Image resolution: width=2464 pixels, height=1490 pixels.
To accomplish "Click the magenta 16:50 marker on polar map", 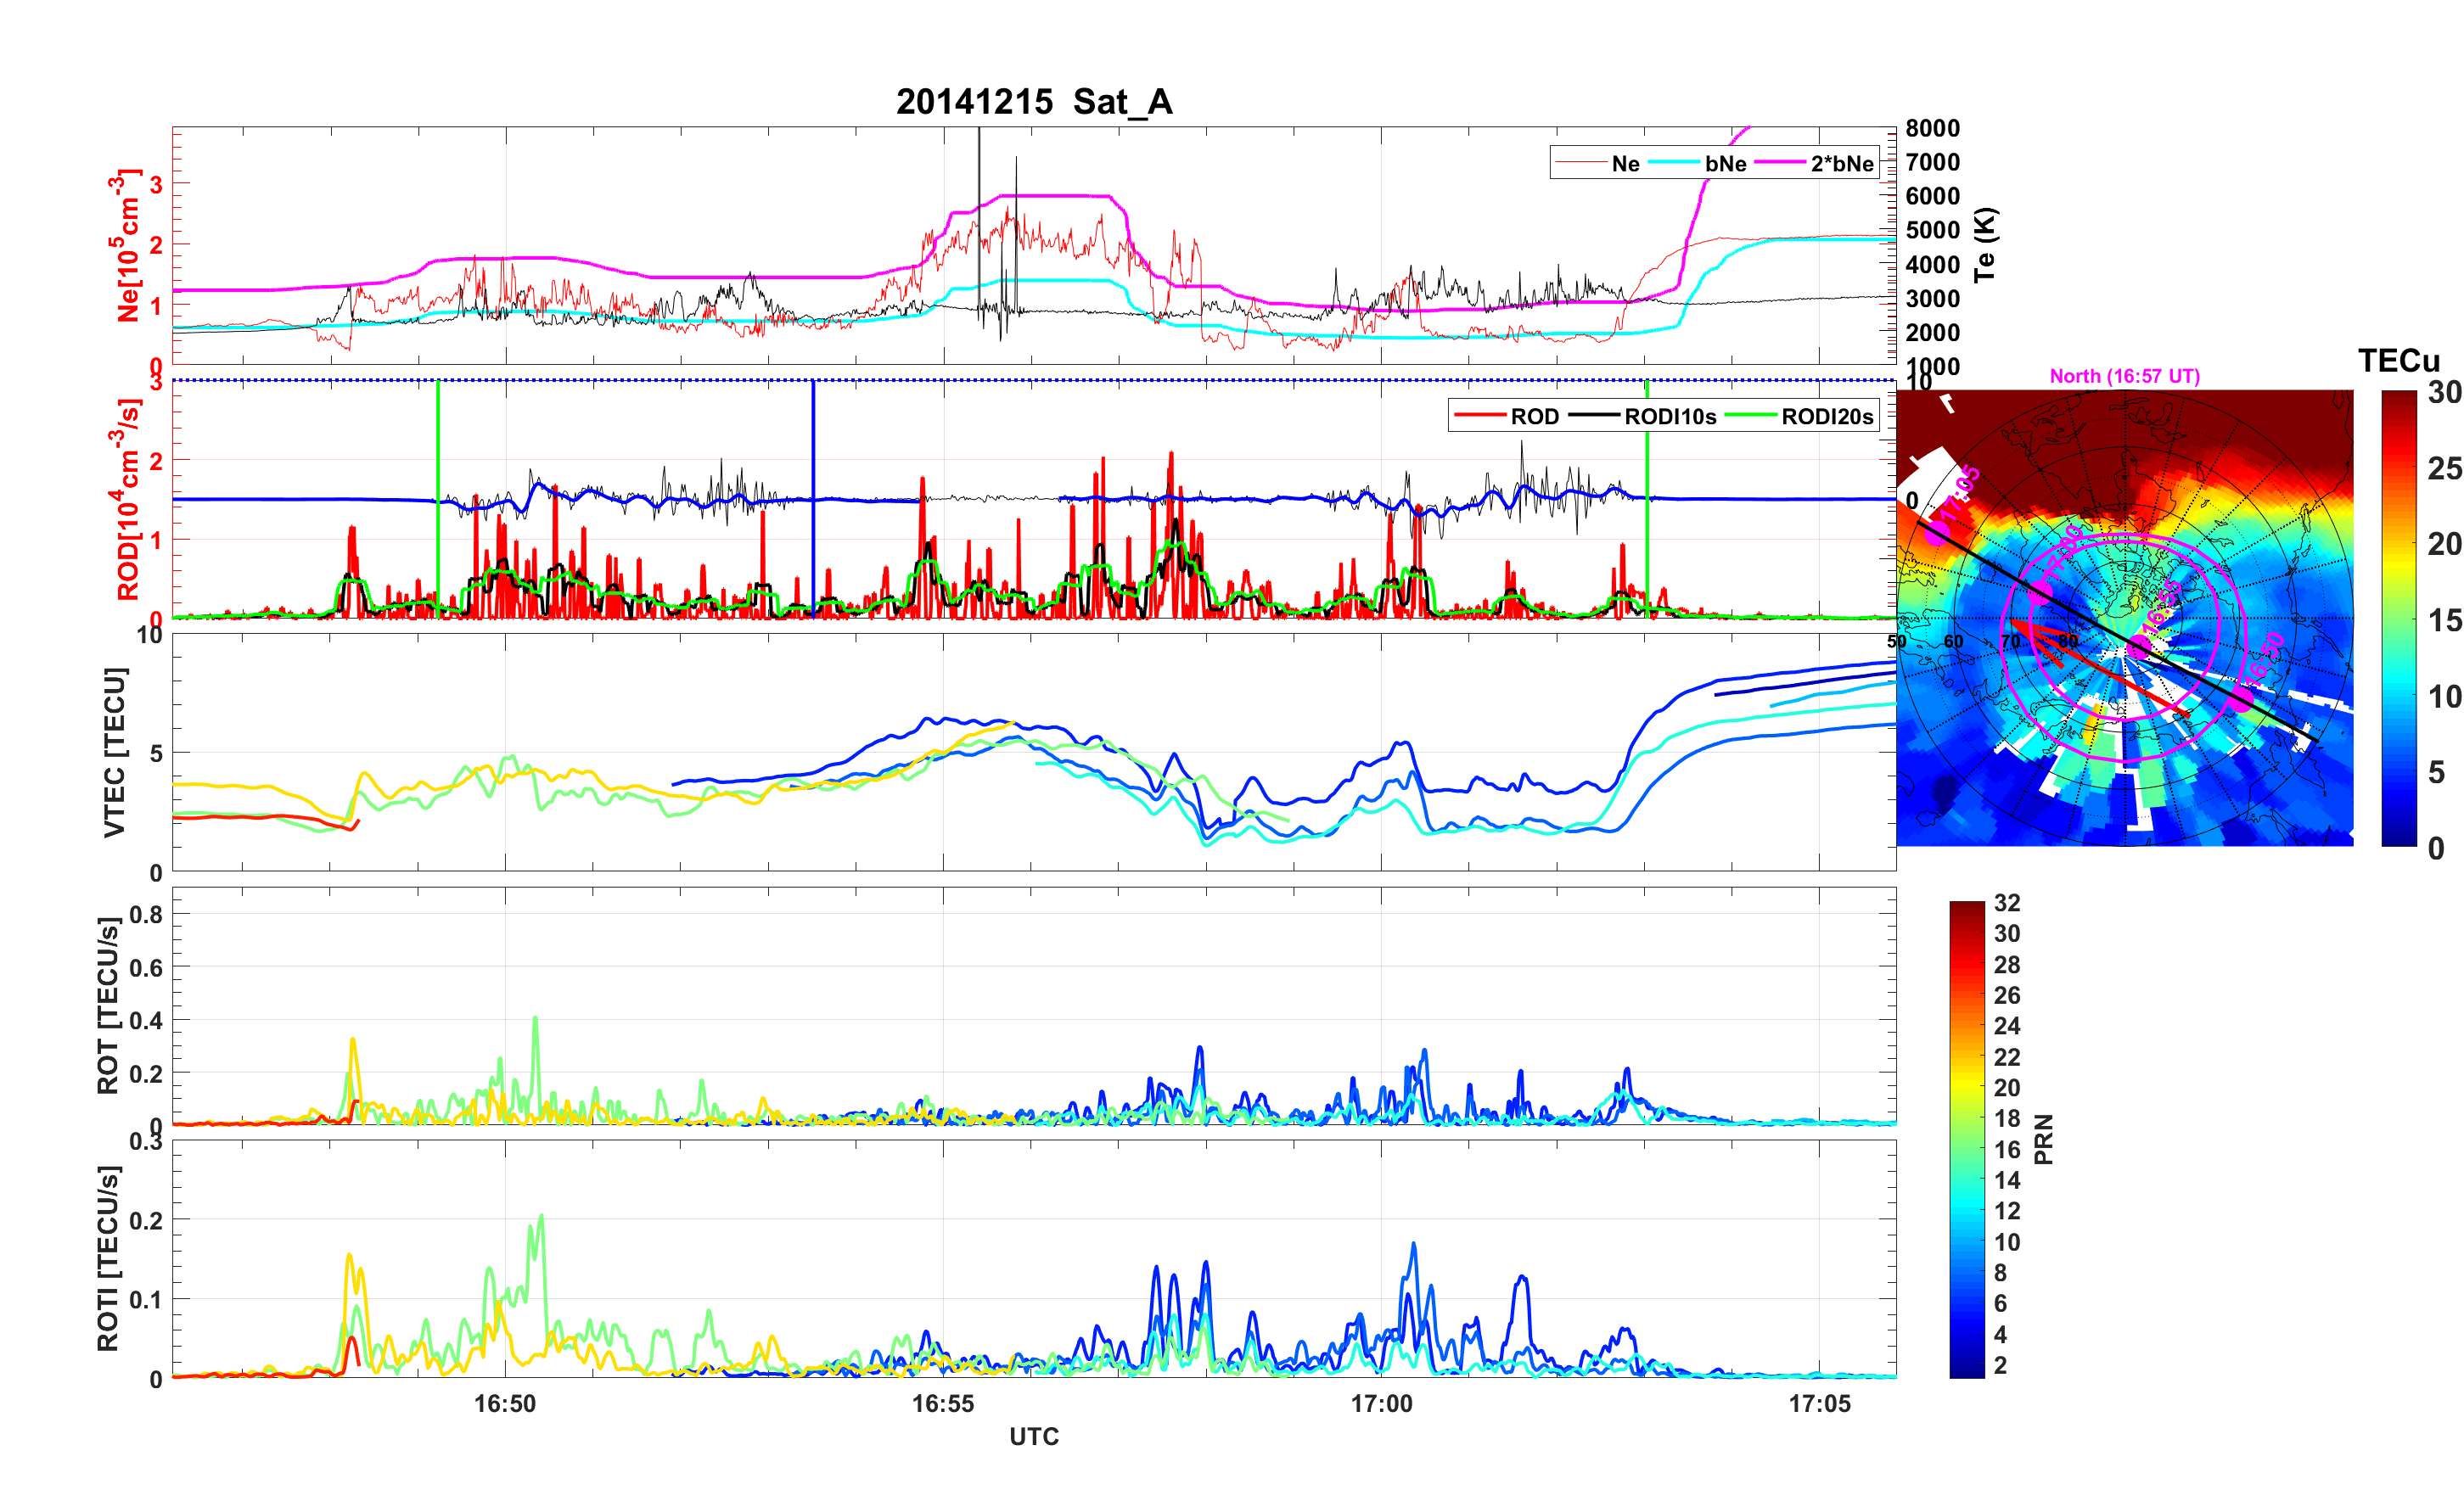I will pos(2243,697).
